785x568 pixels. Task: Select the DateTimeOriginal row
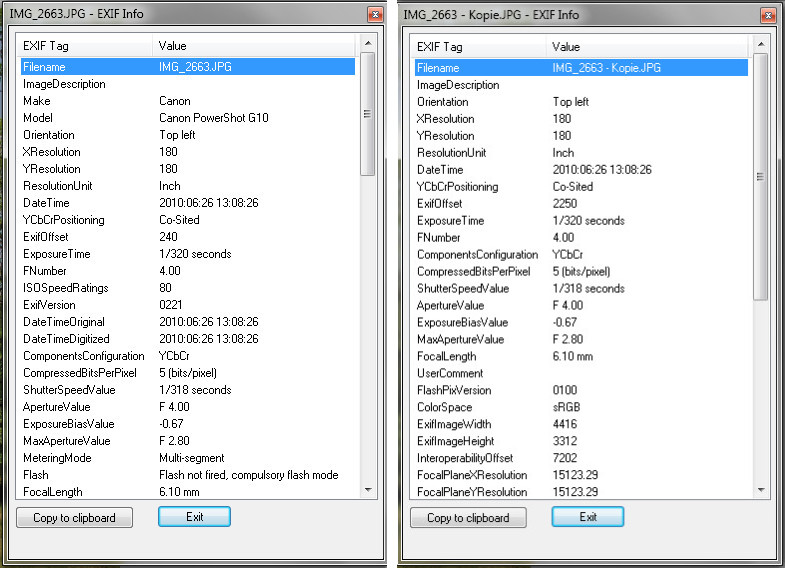tap(188, 322)
